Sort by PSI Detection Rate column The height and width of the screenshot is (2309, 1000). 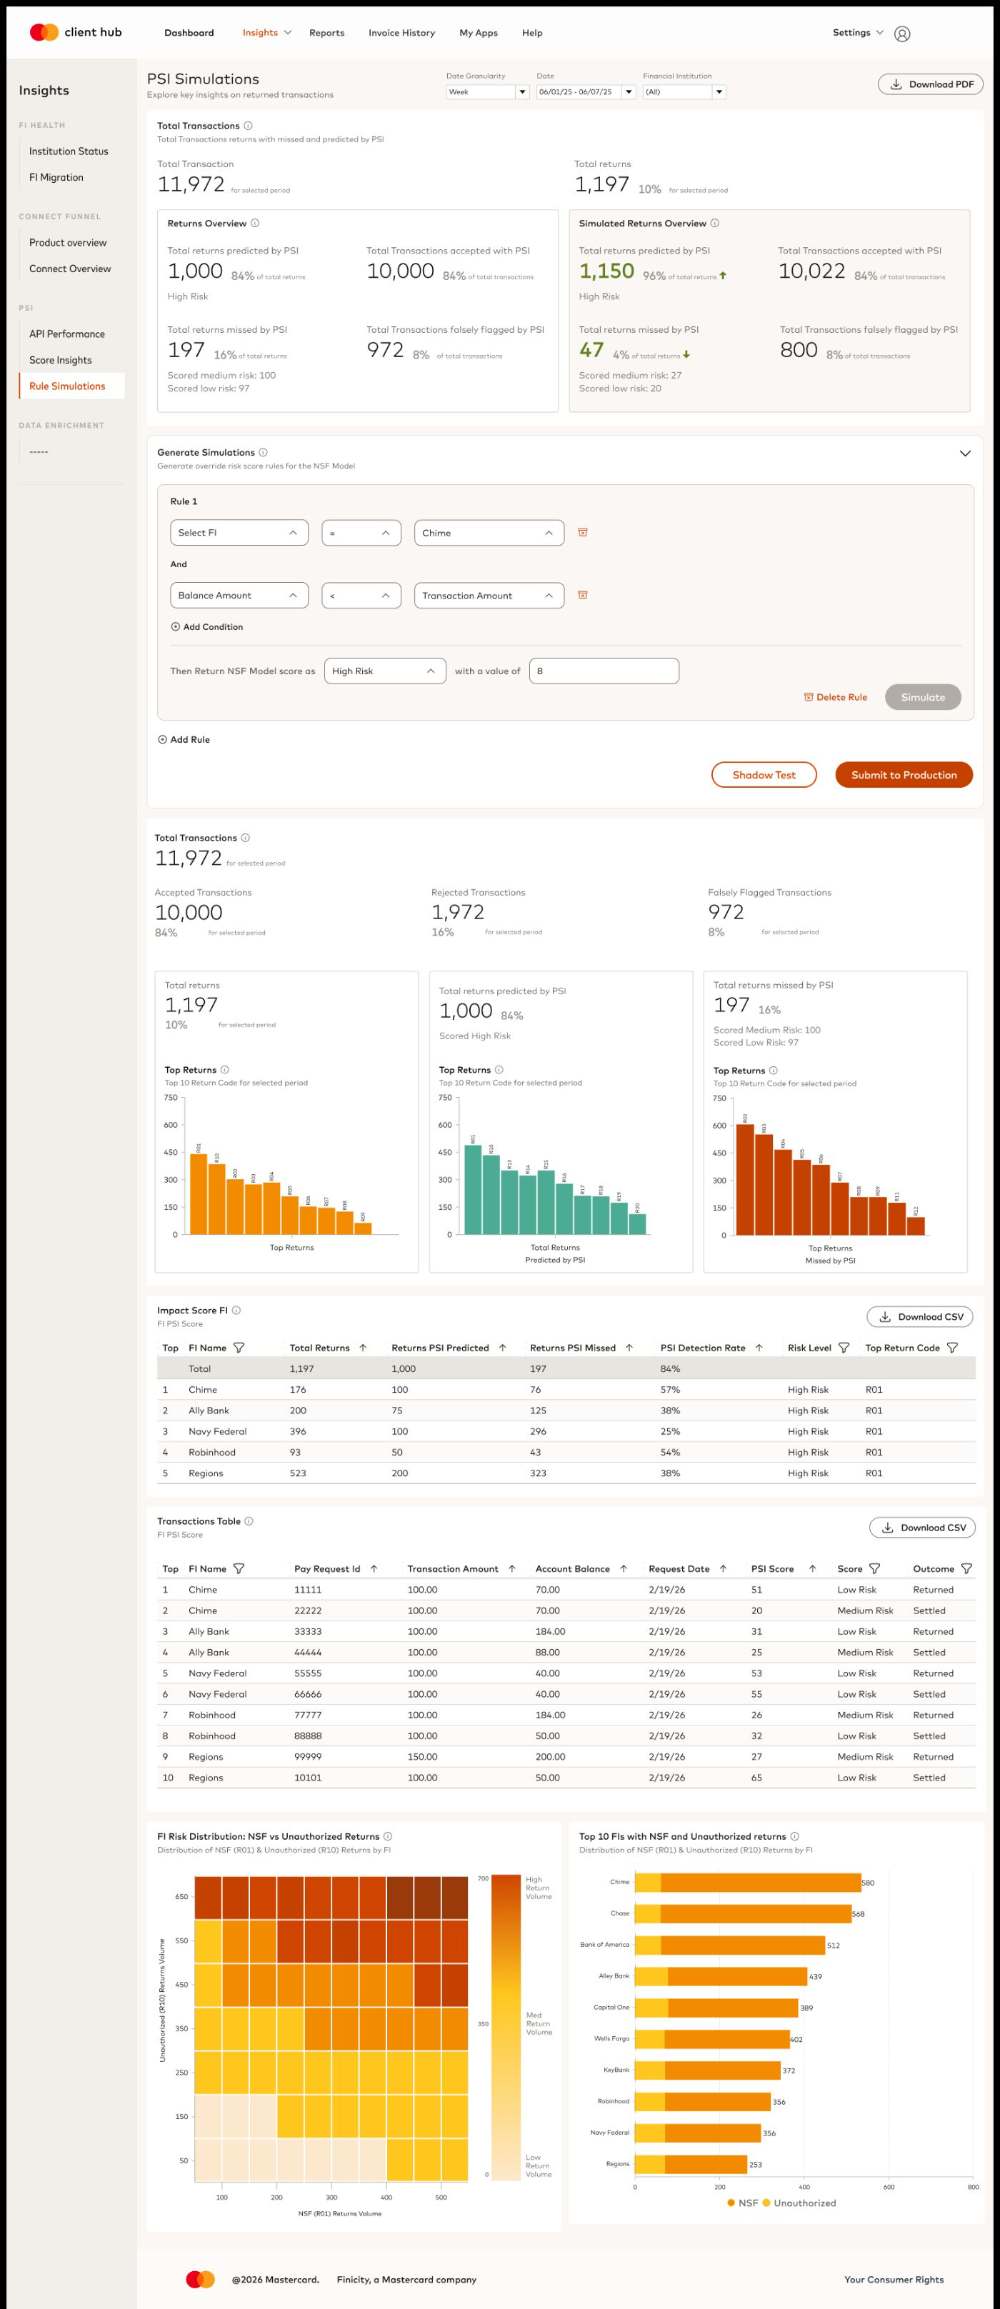click(759, 1348)
